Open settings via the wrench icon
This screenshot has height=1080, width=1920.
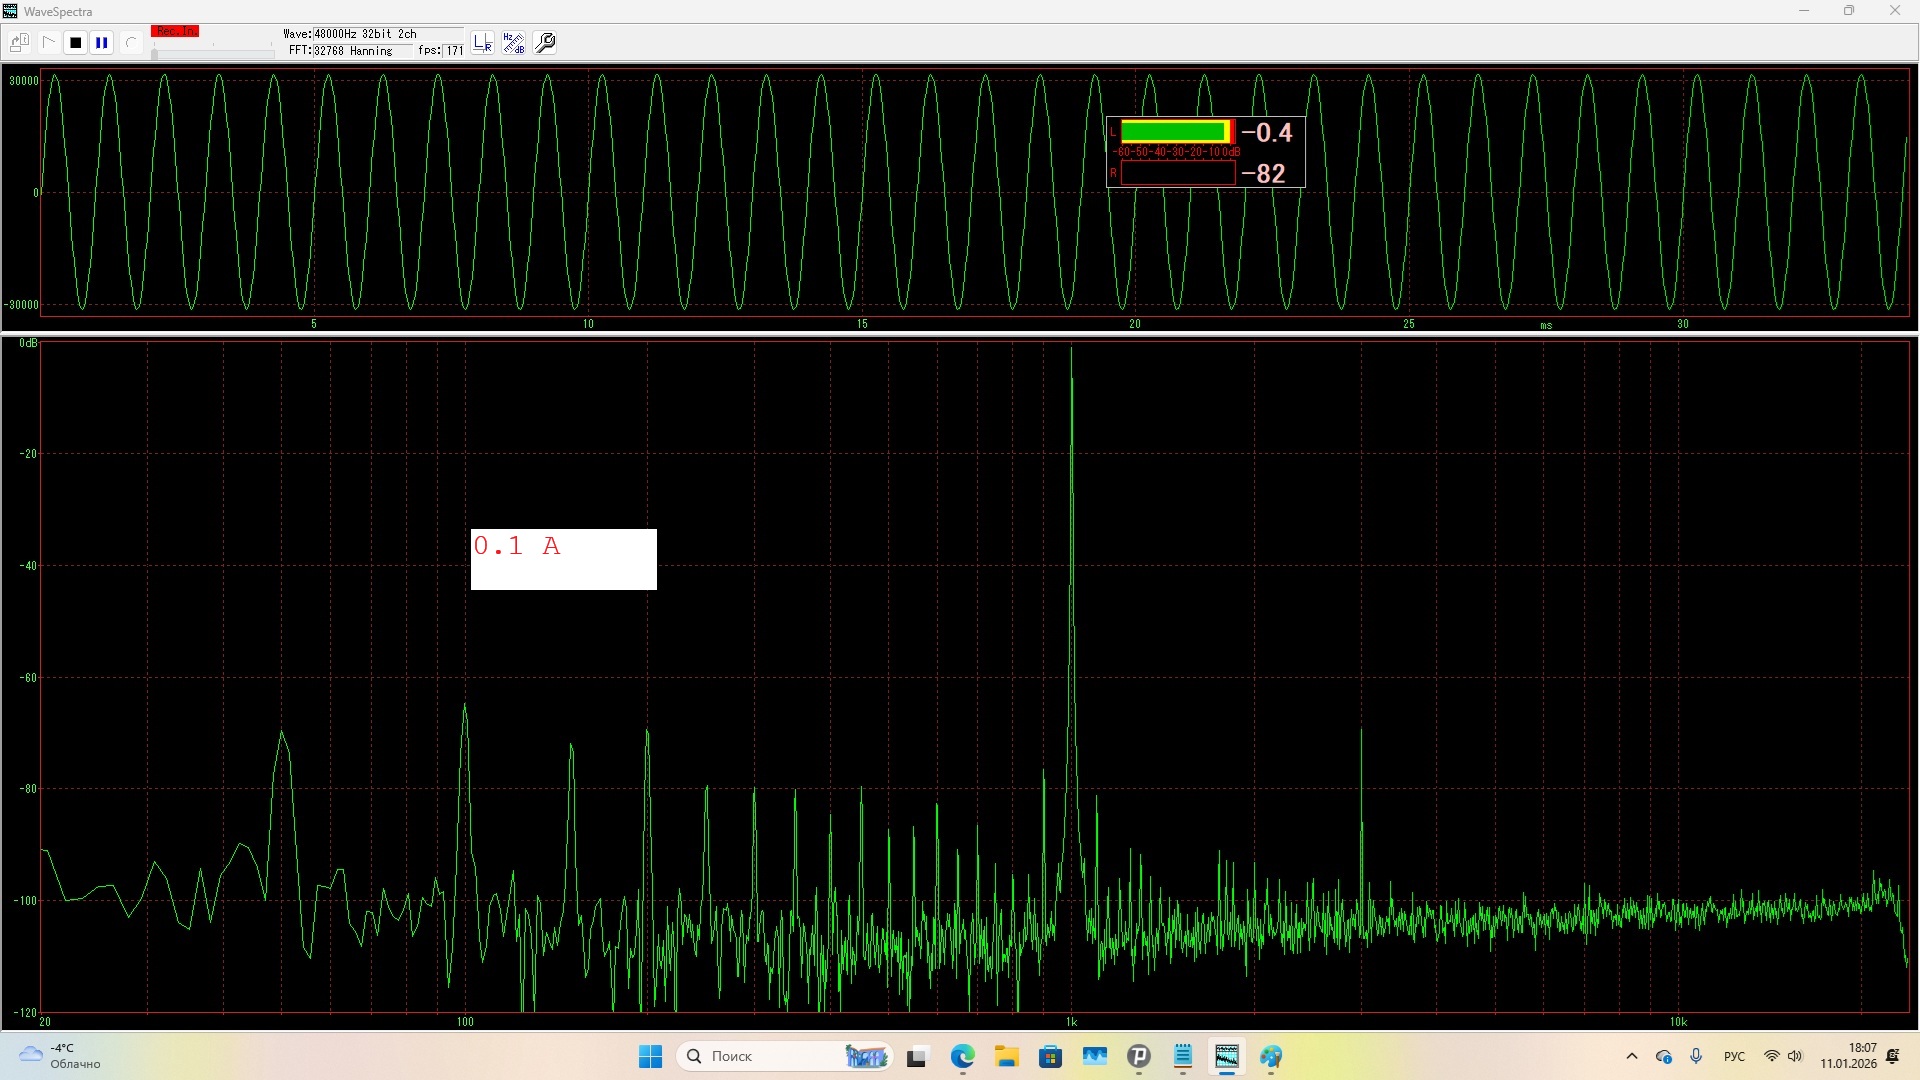pyautogui.click(x=546, y=43)
